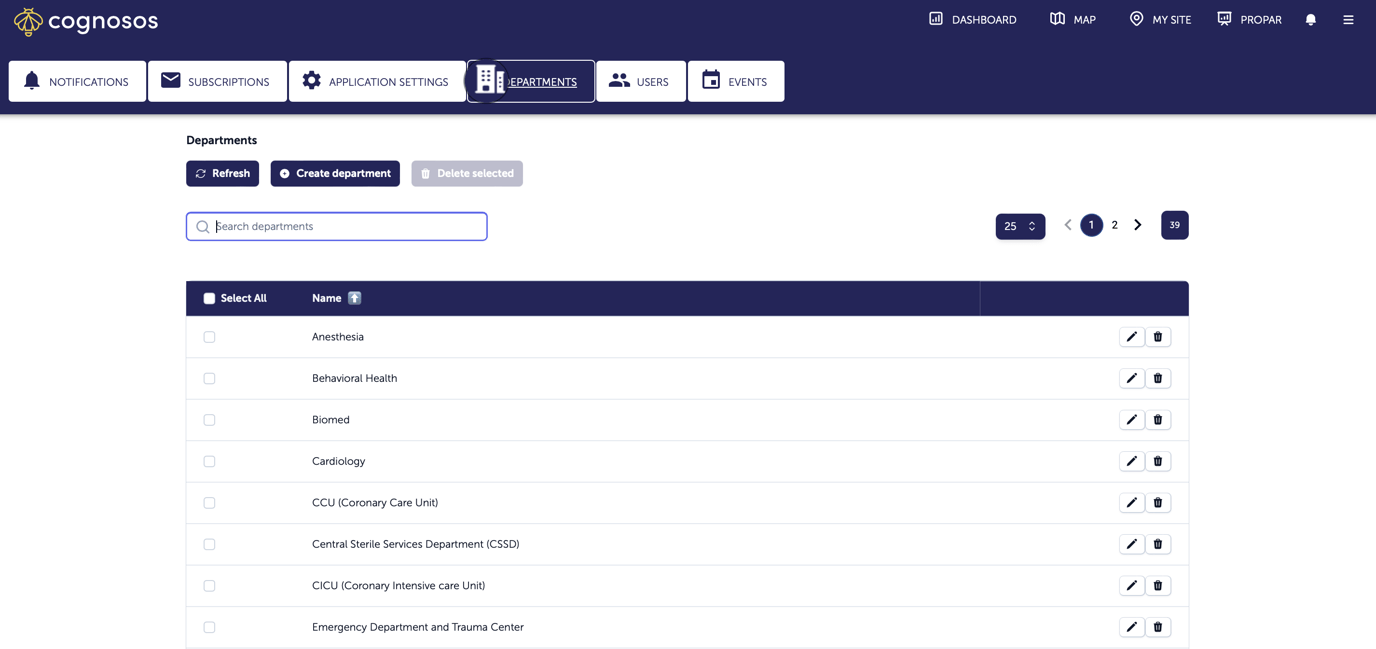Click the Cardiology name text
Image resolution: width=1376 pixels, height=649 pixels.
tap(339, 462)
